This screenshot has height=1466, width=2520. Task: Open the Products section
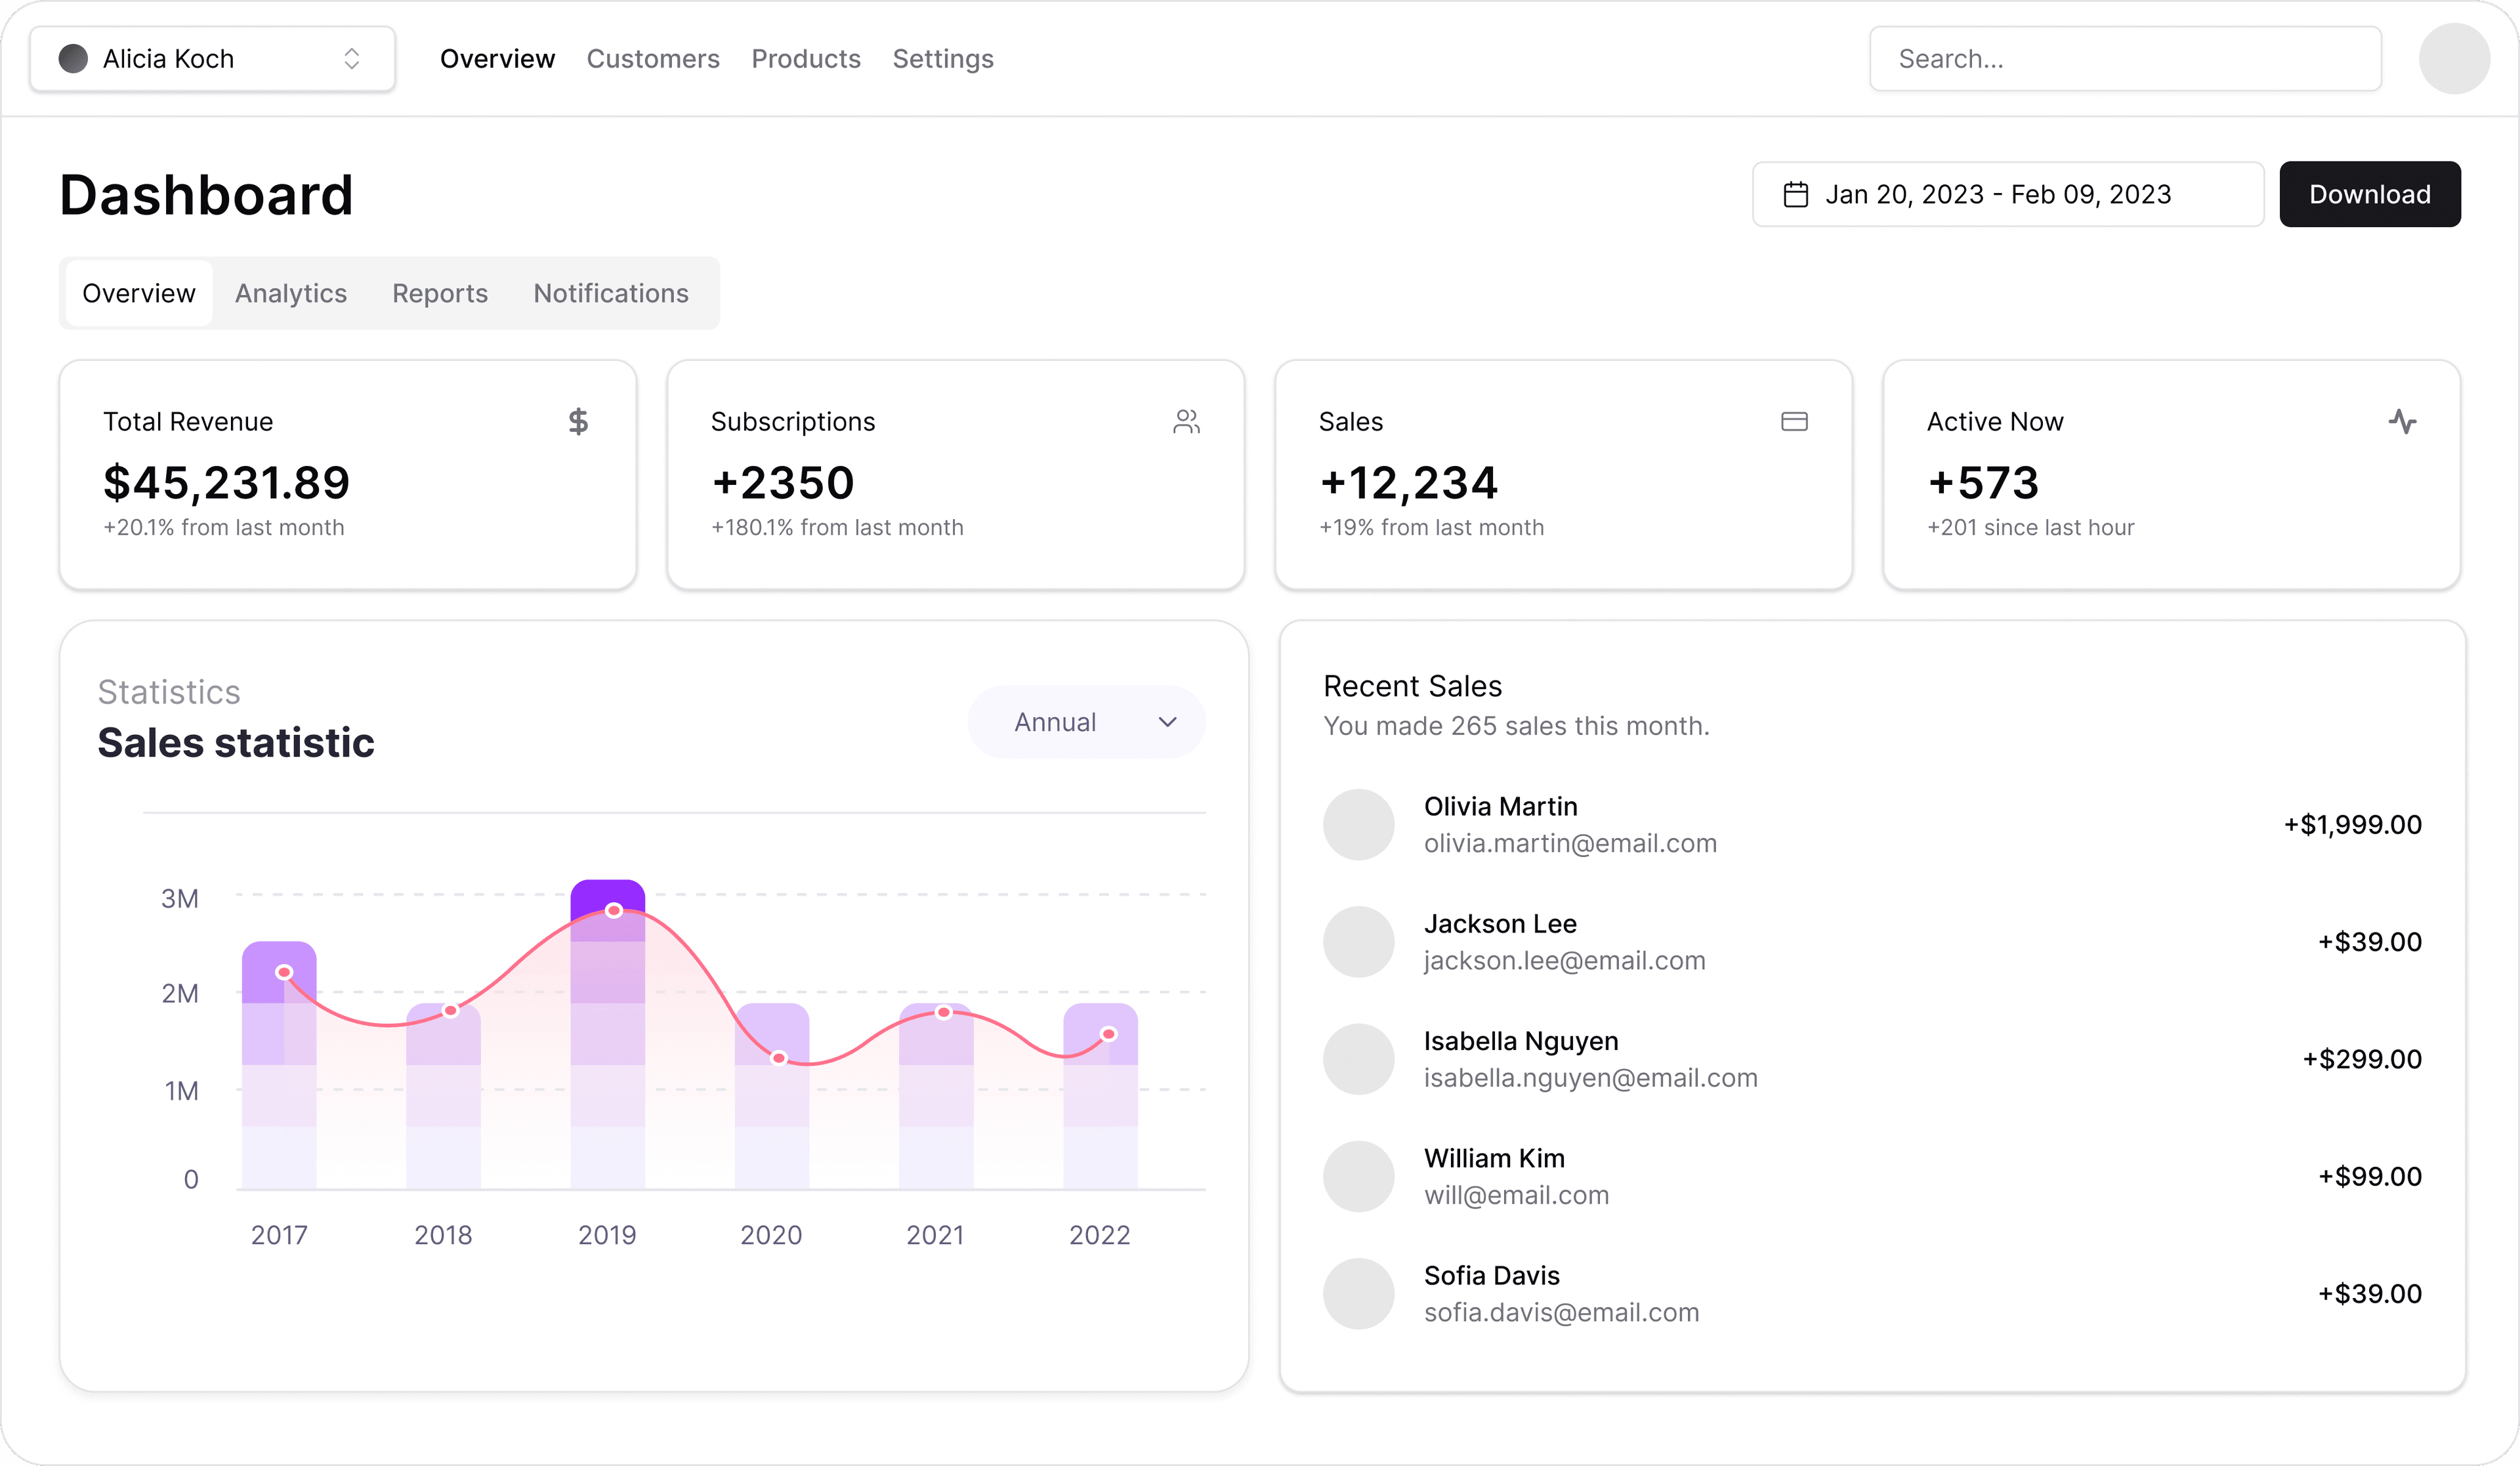tap(806, 58)
